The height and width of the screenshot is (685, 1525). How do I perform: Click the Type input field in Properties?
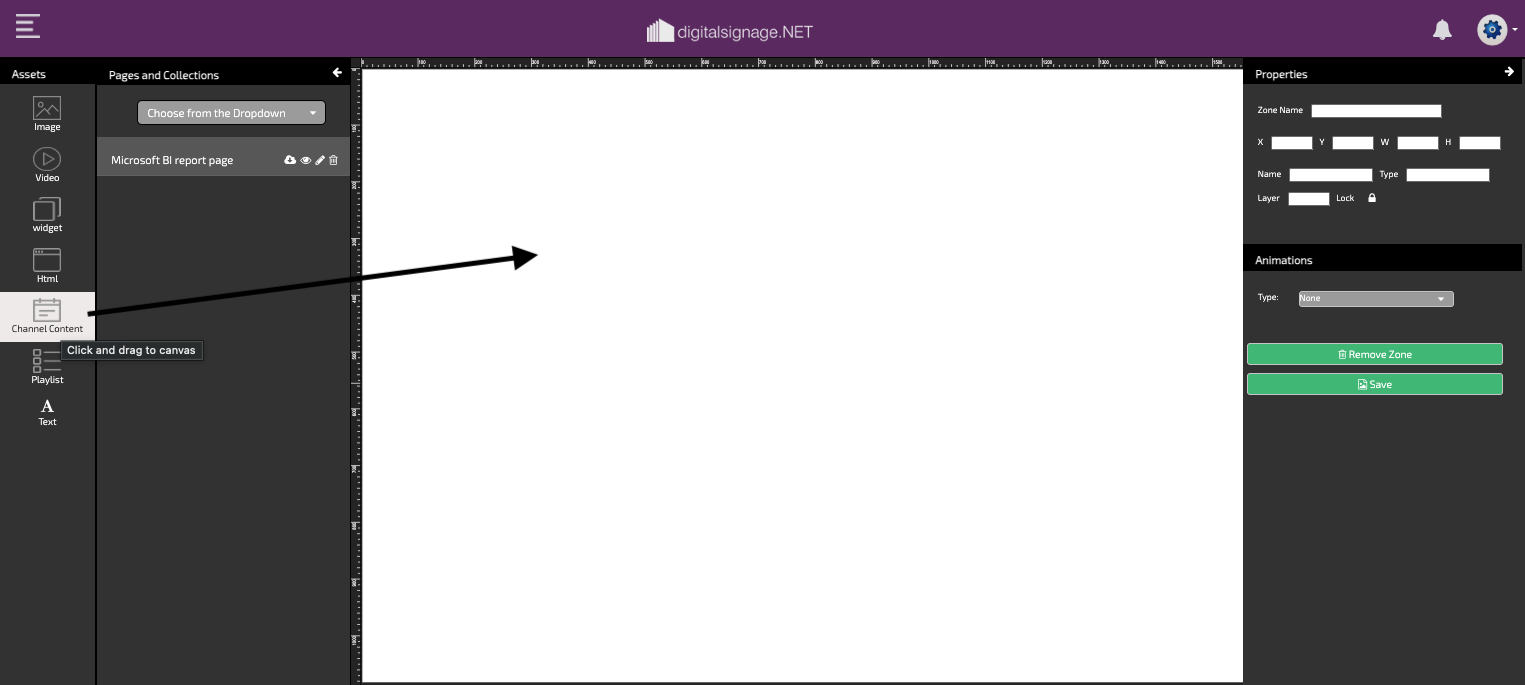1448,175
